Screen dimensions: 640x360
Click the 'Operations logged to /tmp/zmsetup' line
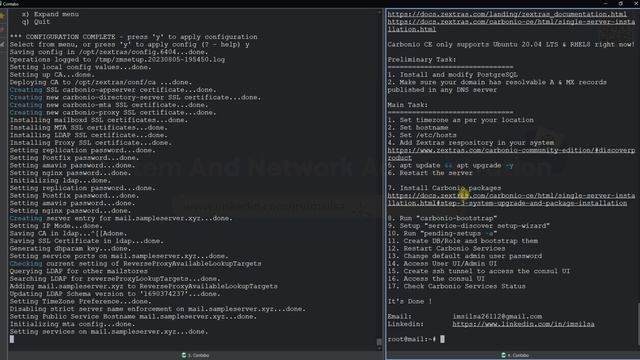coord(117,60)
